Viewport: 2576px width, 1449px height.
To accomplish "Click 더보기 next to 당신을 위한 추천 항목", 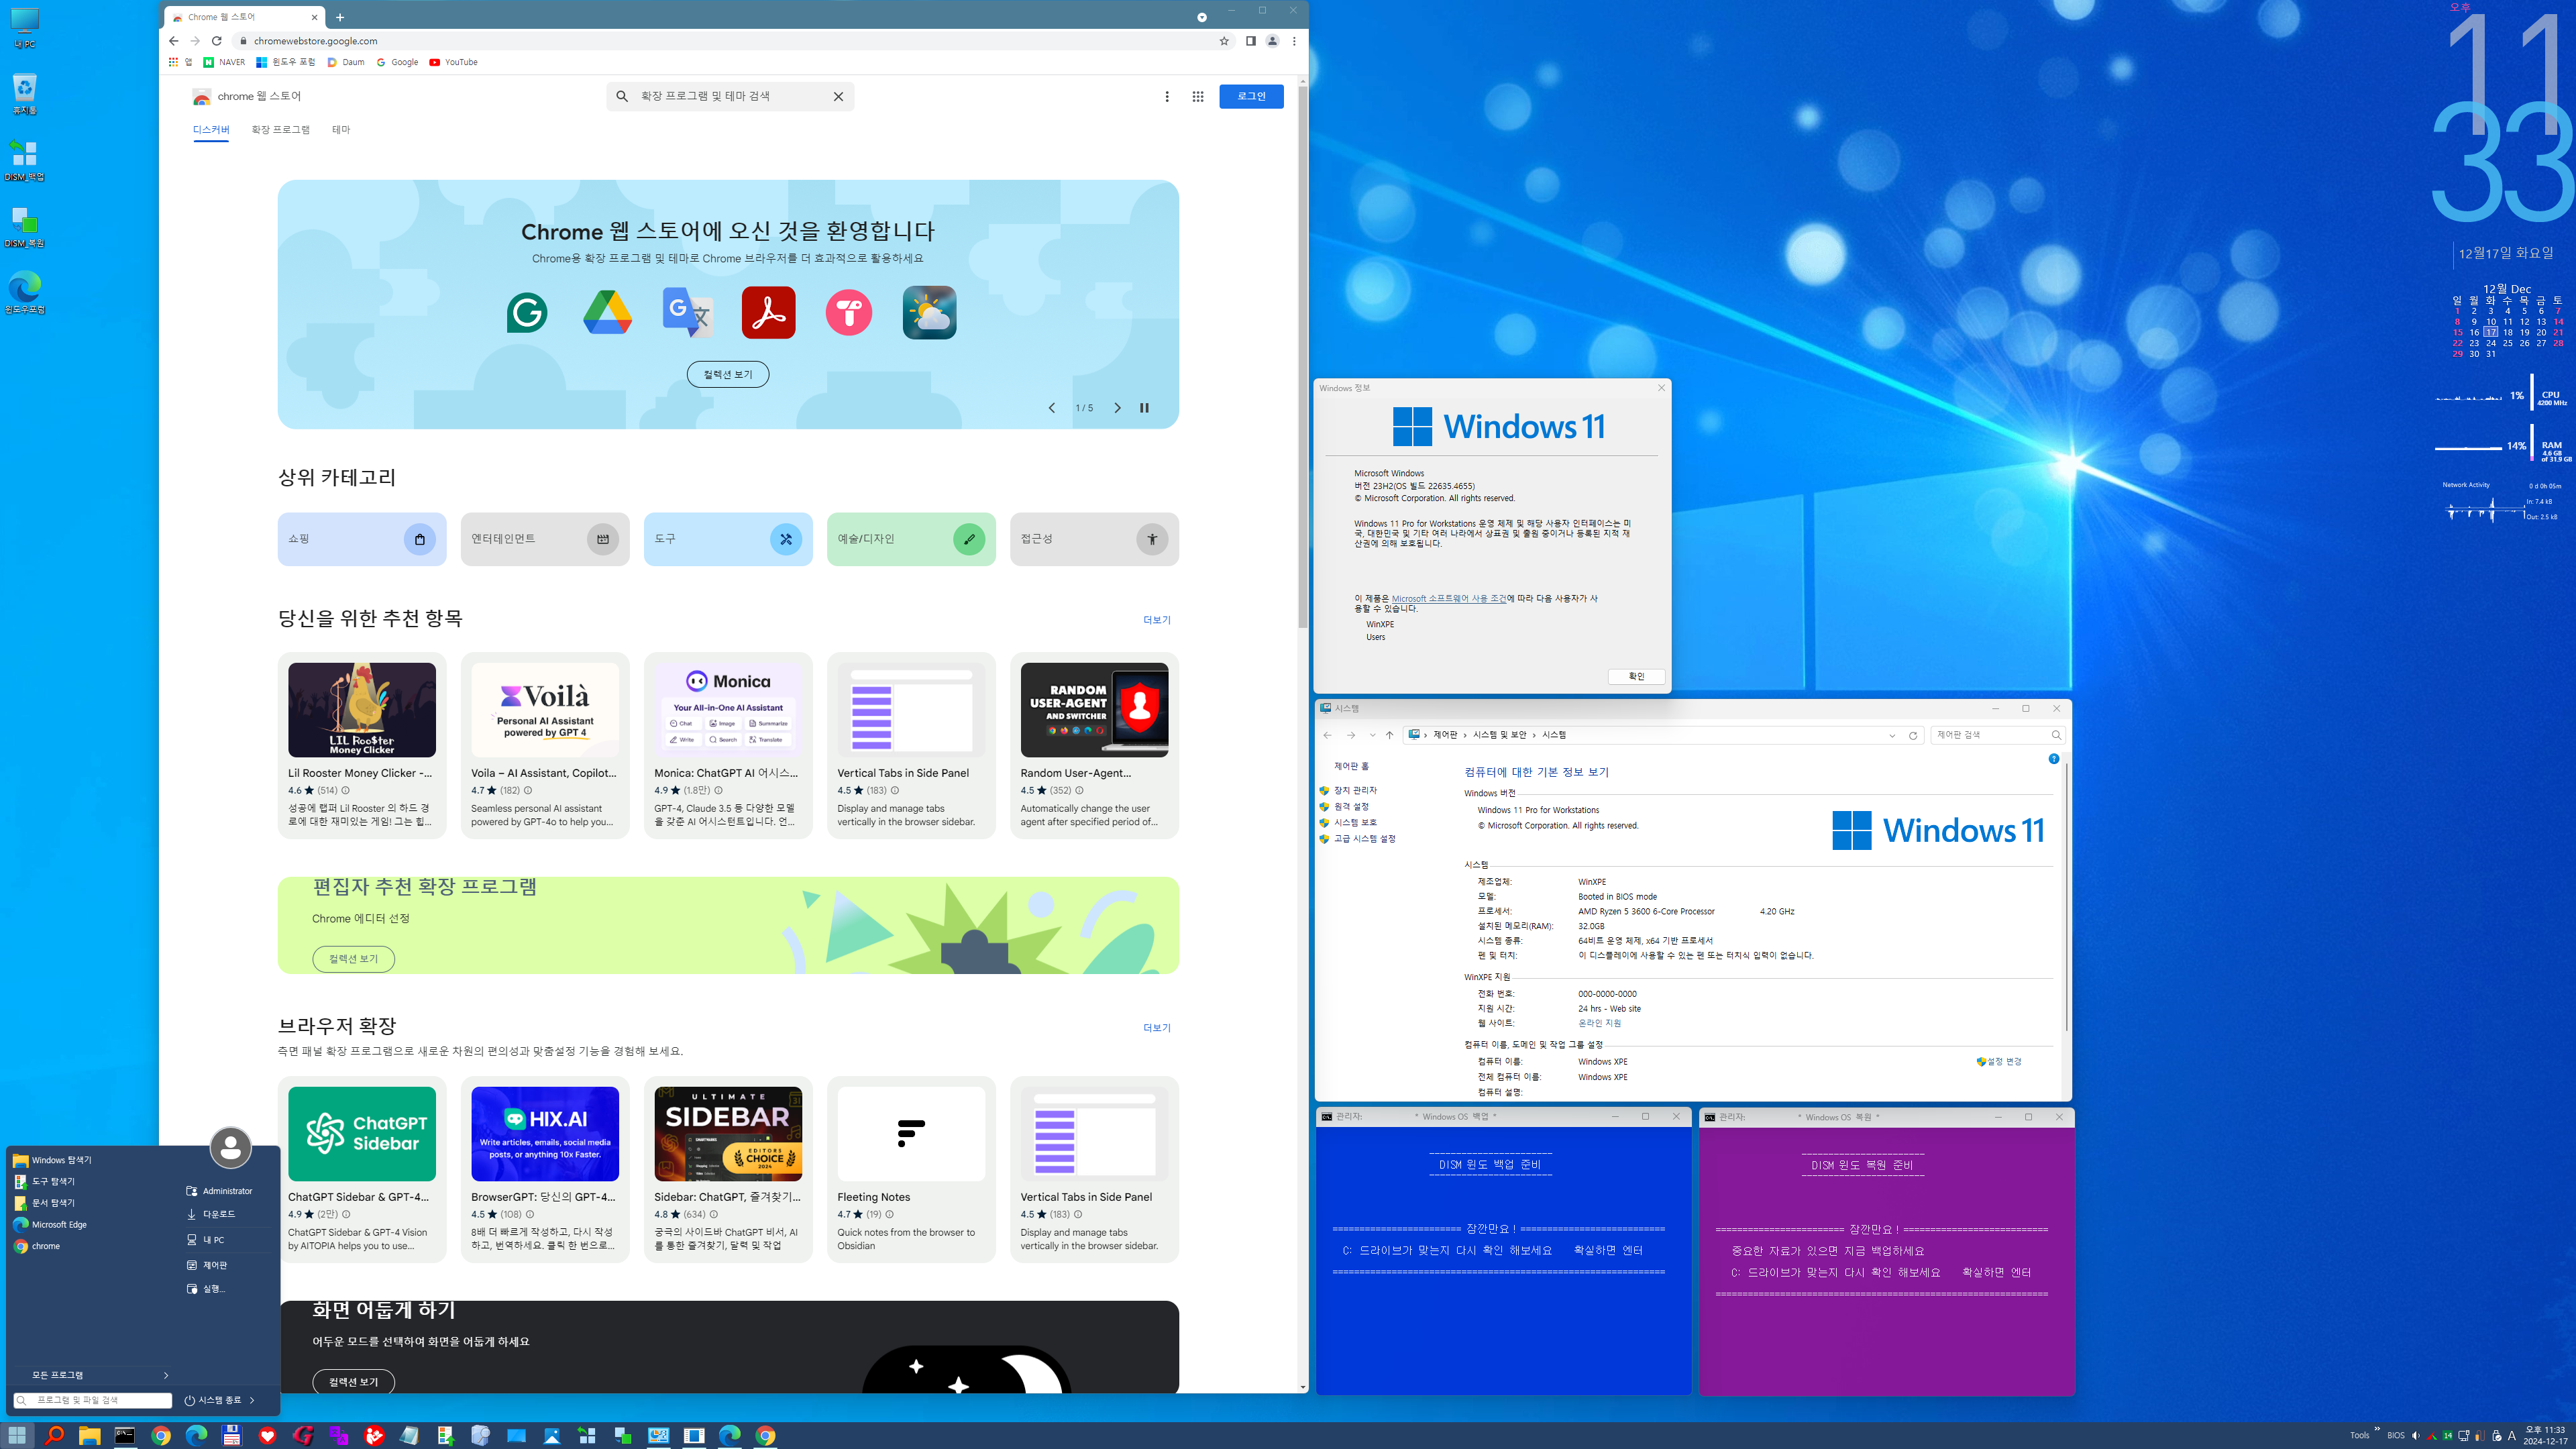I will [1157, 620].
